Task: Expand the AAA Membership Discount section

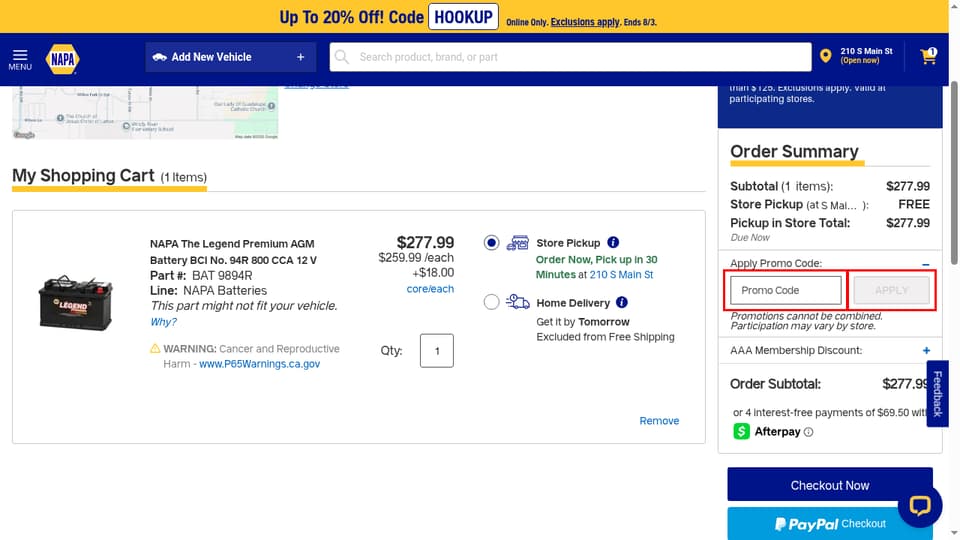Action: pos(926,351)
